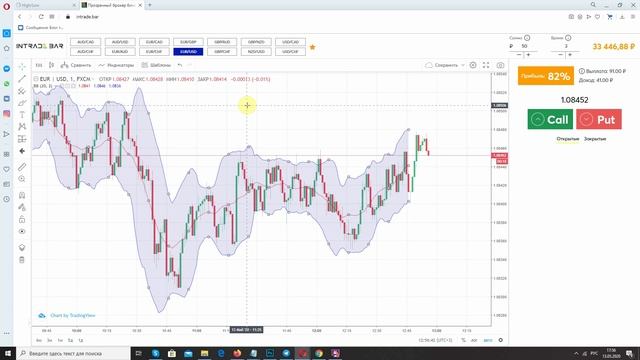
Task: Switch to the first browser tab
Action: pyautogui.click(x=46, y=5)
